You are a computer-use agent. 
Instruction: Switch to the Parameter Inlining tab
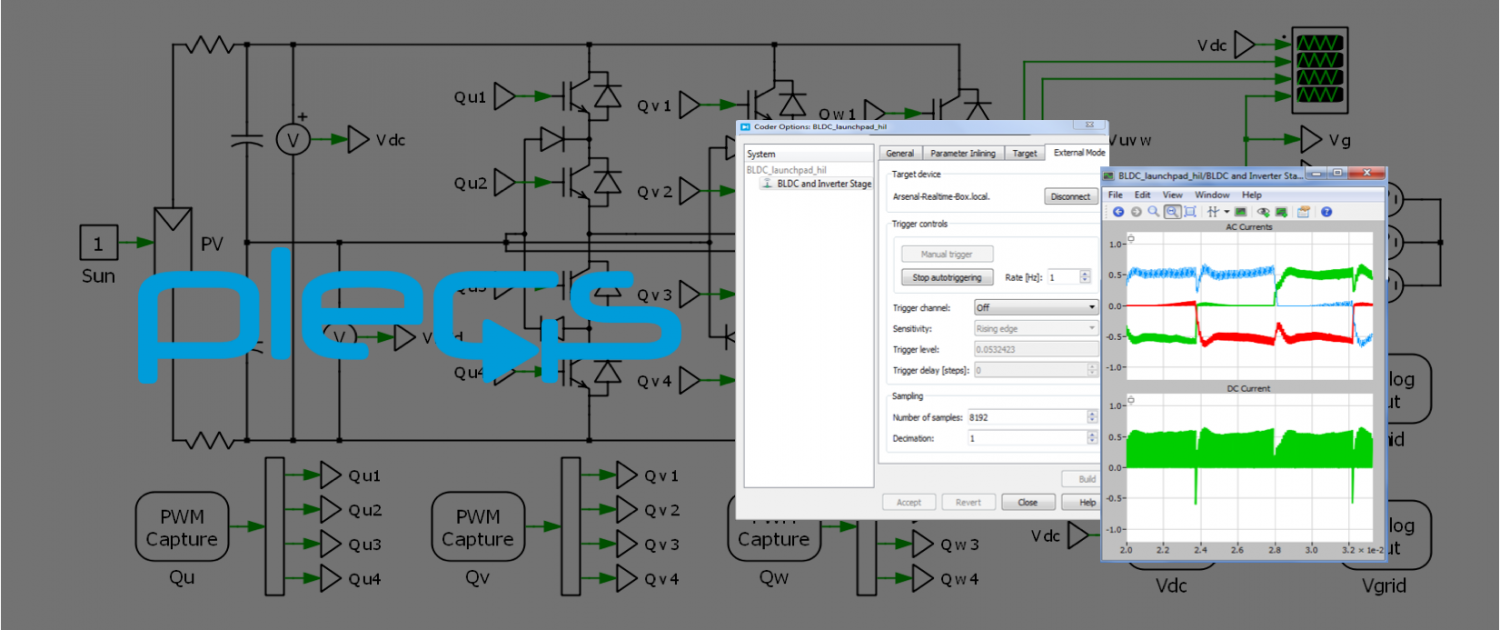tap(962, 153)
